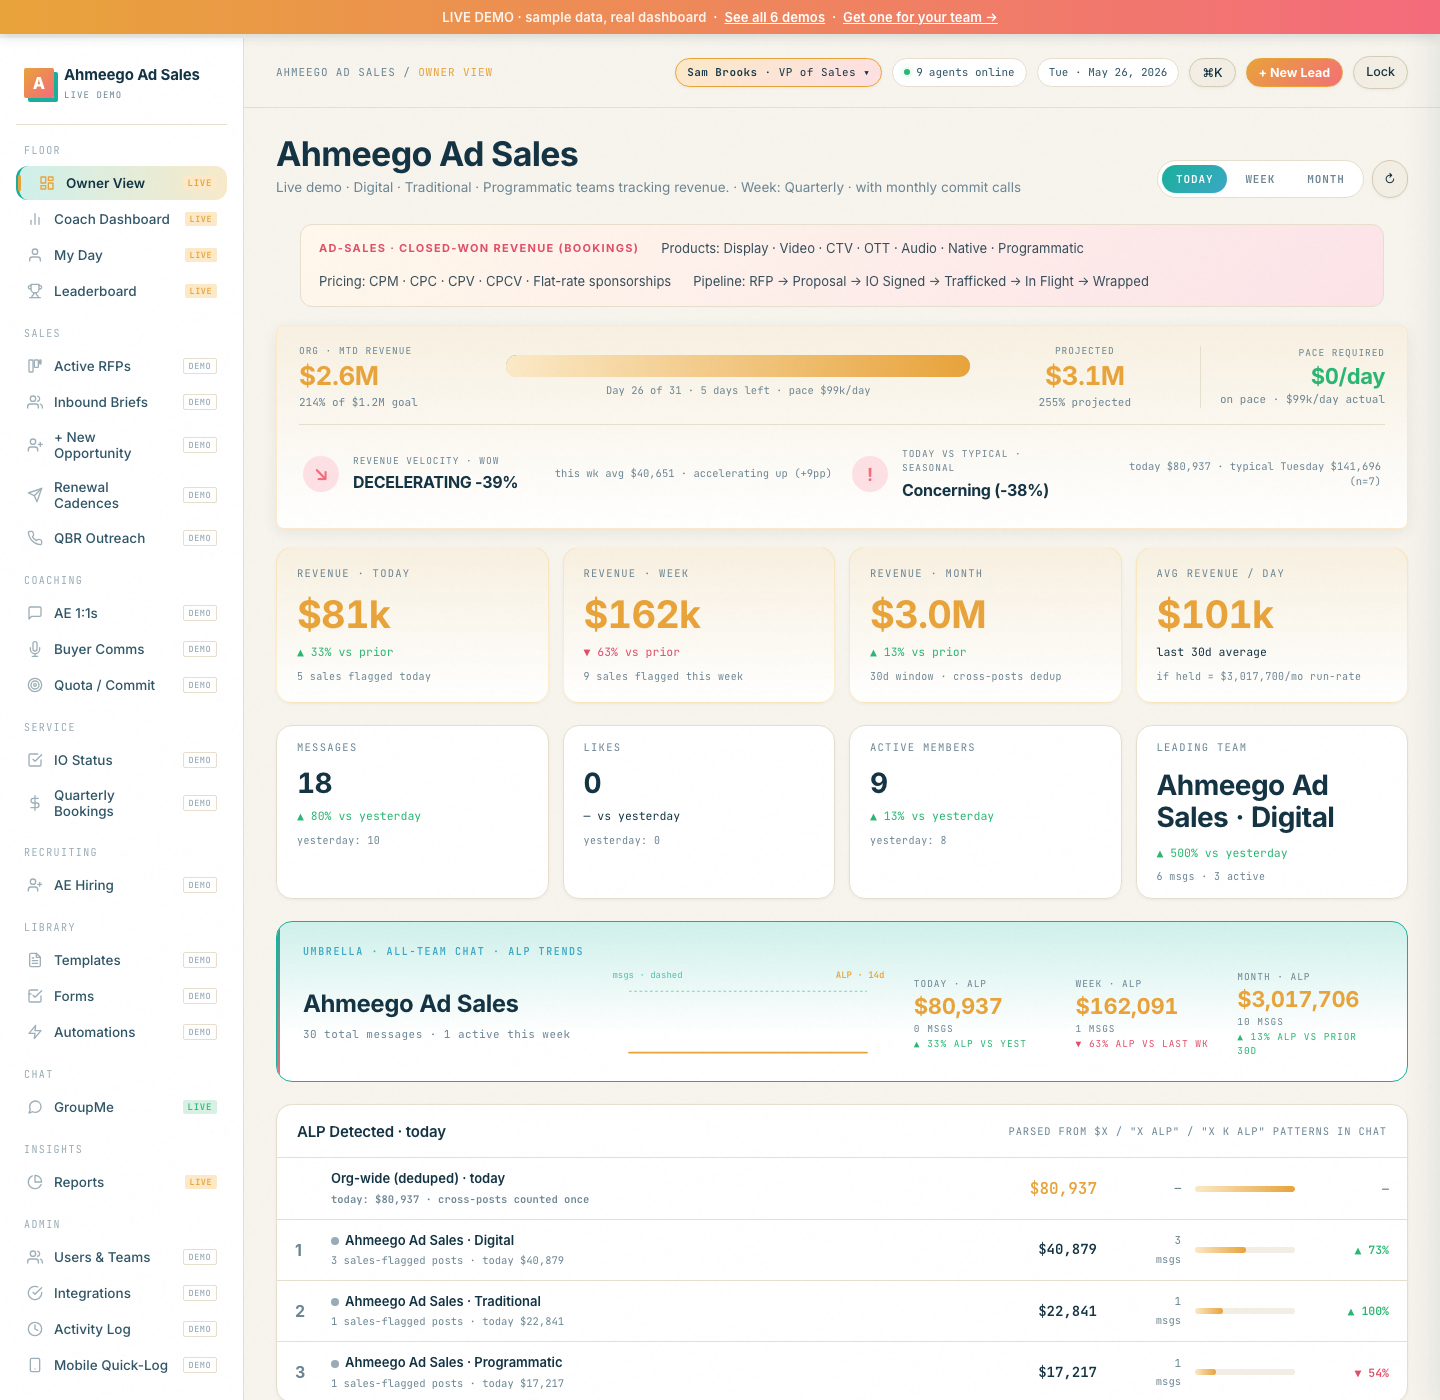Click the Ahmeego 'A' logo

point(39,84)
